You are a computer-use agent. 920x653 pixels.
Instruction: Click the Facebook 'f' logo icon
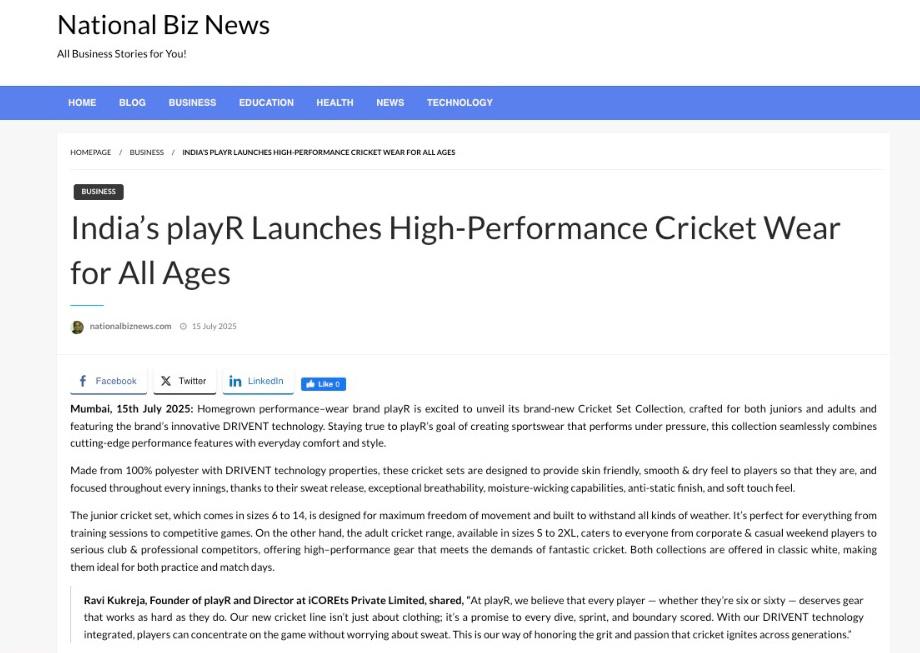(83, 381)
